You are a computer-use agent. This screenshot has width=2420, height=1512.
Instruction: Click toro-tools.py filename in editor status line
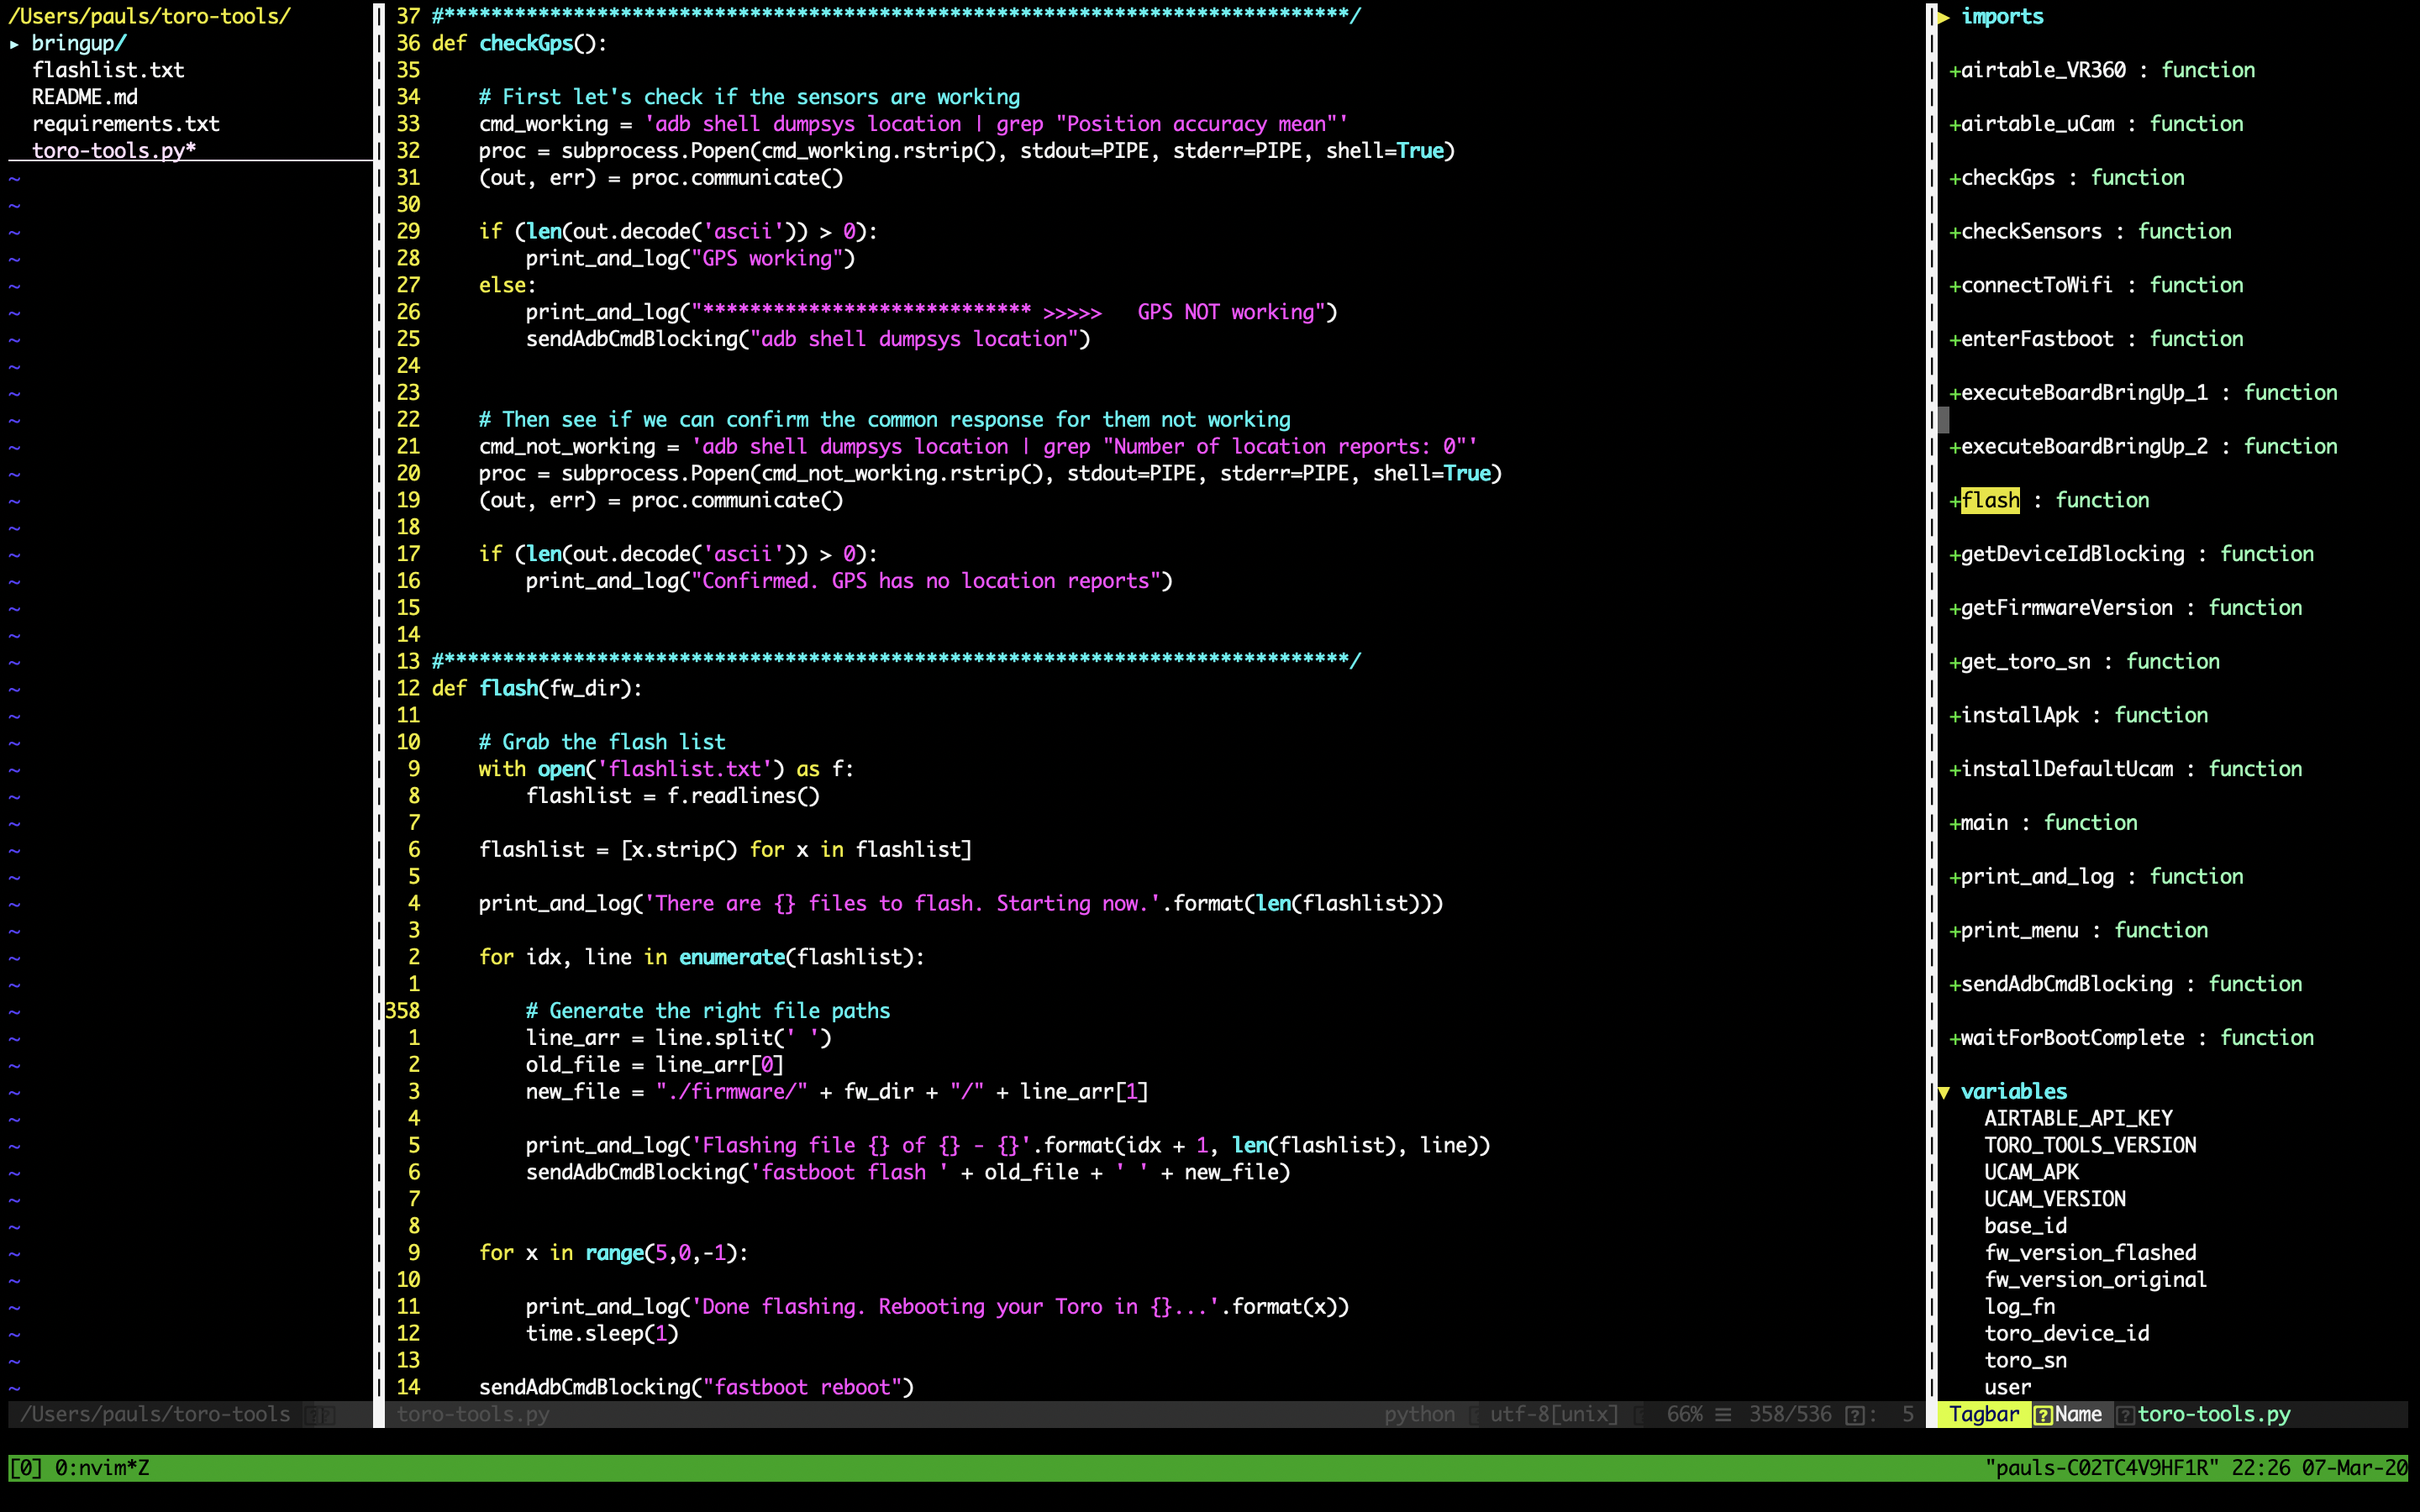tap(473, 1415)
